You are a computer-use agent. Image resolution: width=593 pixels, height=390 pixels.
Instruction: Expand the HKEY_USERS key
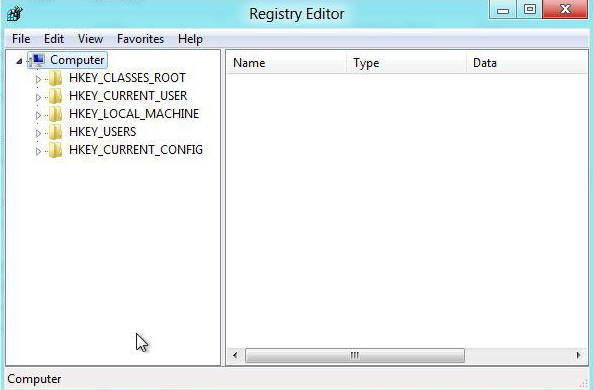pyautogui.click(x=38, y=133)
